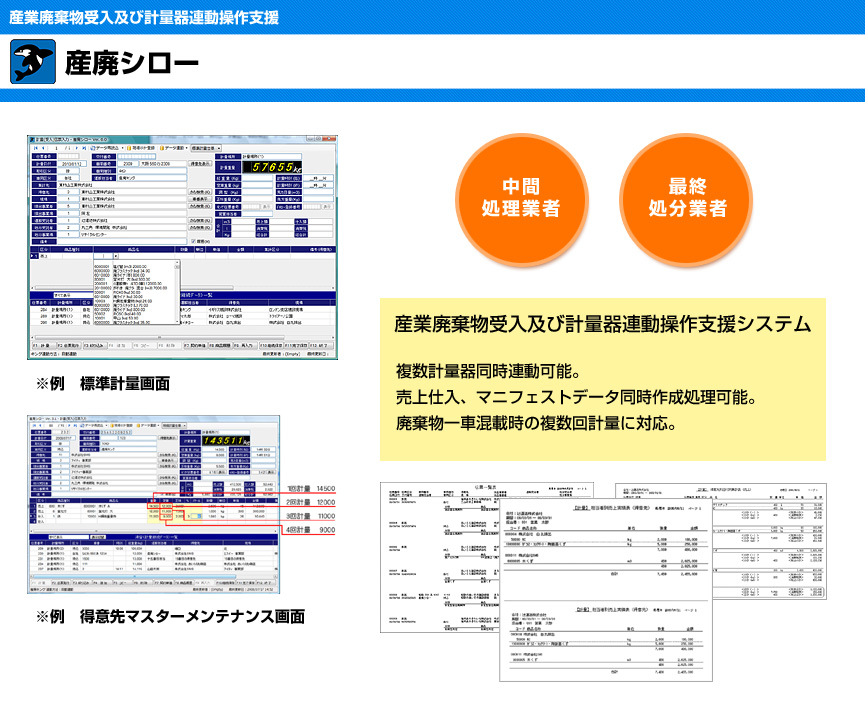Image resolution: width=865 pixels, height=713 pixels.
Task: Click the orange 中間処理業者 circle badge
Action: (521, 199)
